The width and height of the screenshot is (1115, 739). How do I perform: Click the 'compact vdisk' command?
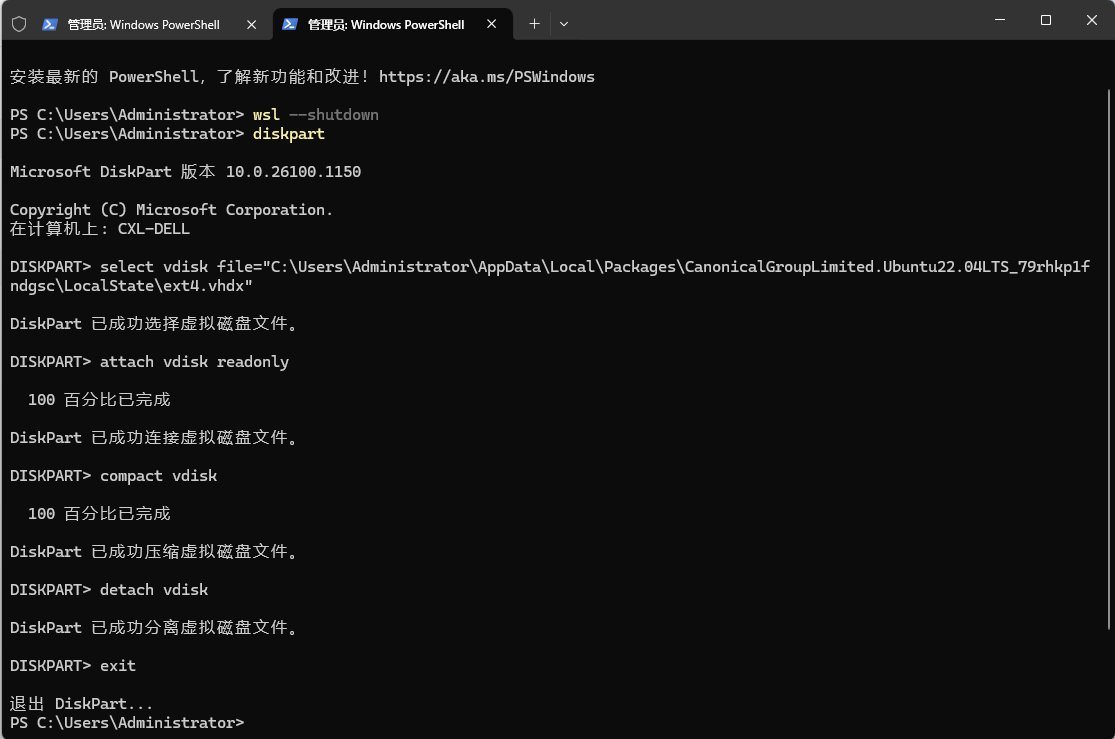tap(159, 476)
